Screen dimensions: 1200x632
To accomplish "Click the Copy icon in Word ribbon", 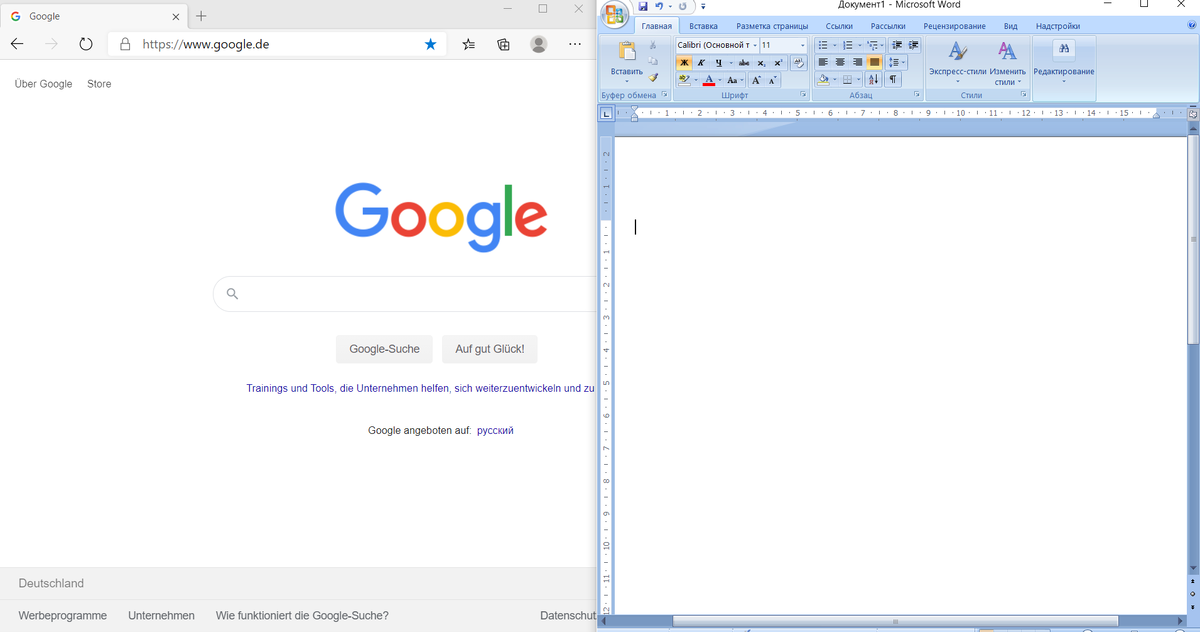I will (x=653, y=61).
